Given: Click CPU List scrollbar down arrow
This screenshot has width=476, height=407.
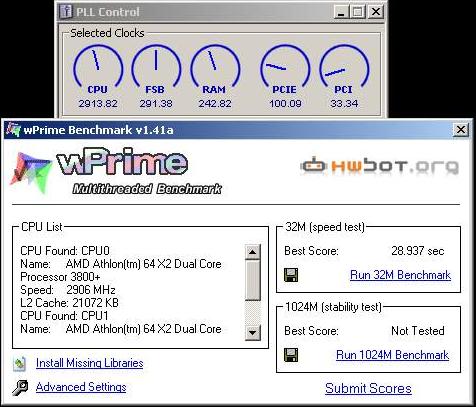Looking at the screenshot, I should click(252, 333).
